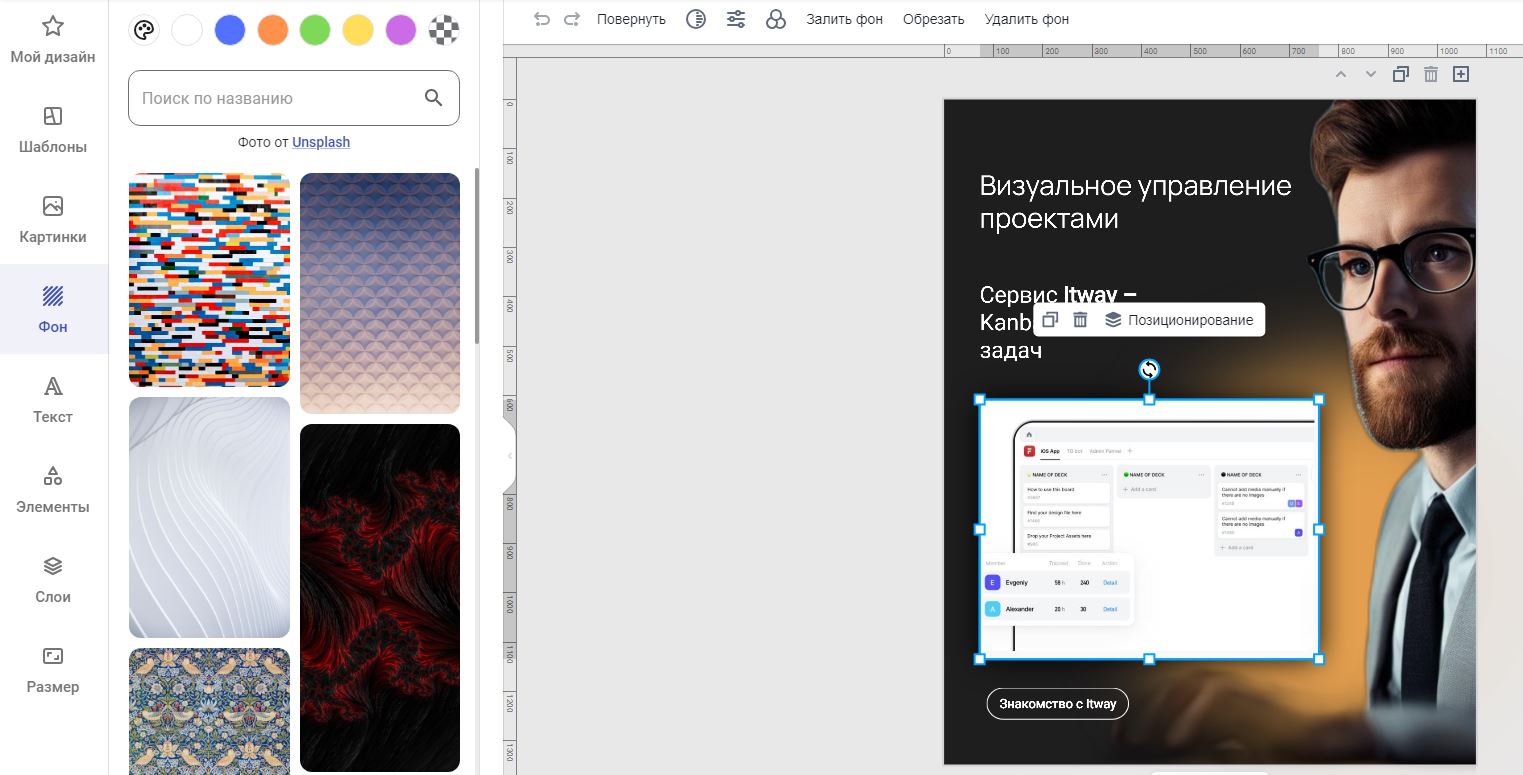
Task: Choose the green background color
Action: [315, 30]
